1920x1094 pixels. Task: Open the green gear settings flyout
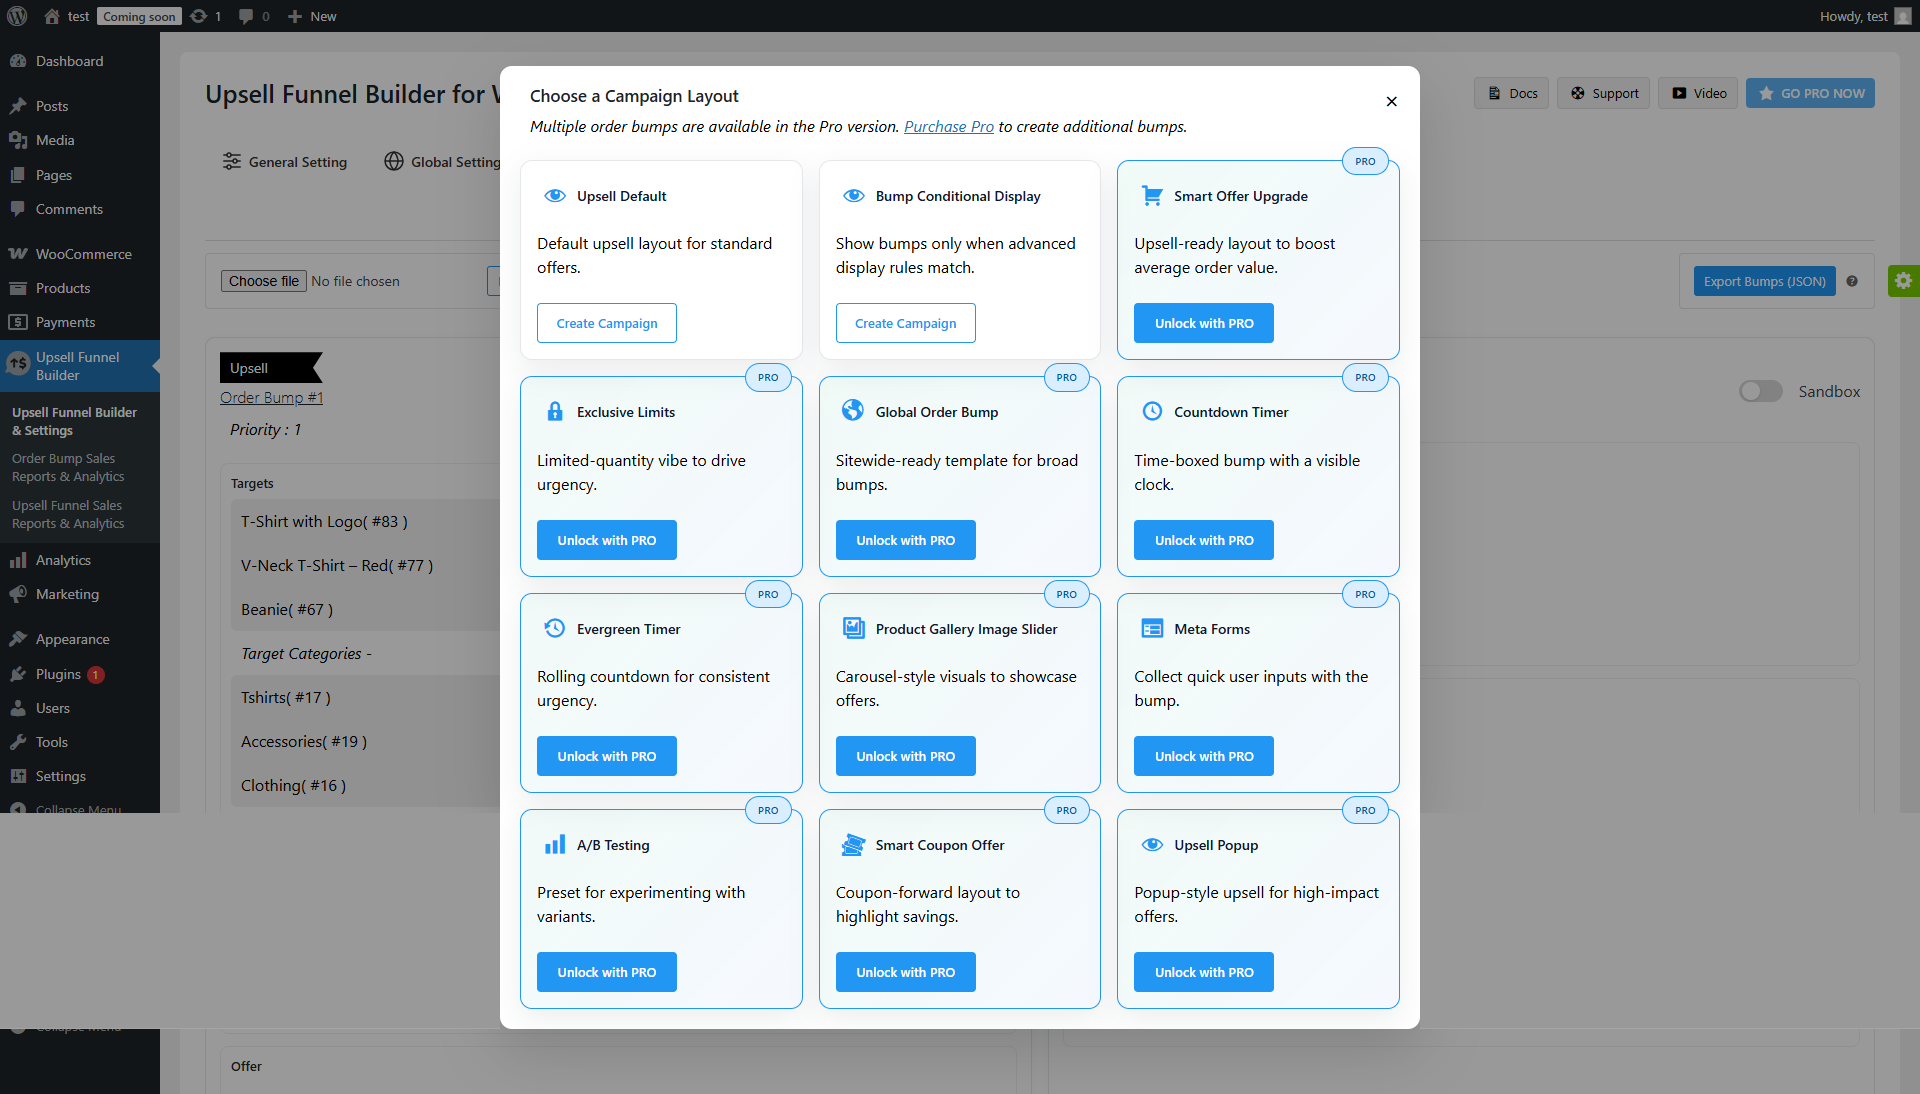point(1904,281)
